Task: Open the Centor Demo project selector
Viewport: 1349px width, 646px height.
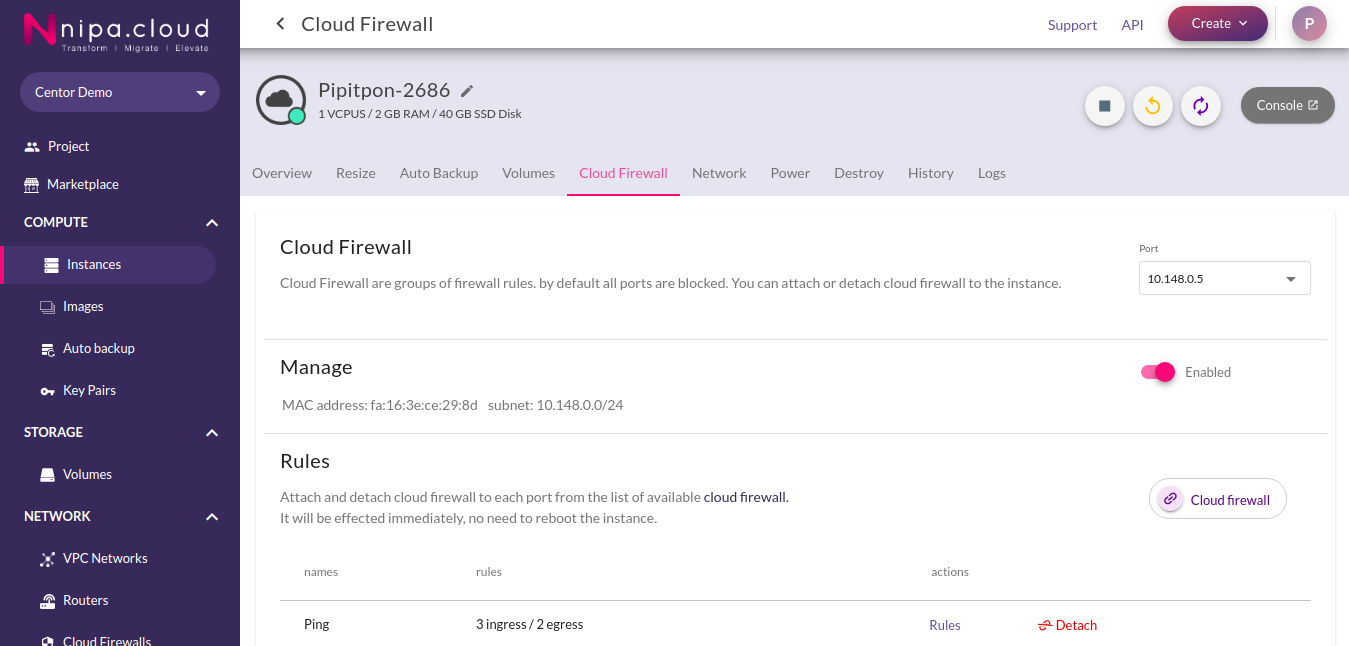Action: (120, 92)
